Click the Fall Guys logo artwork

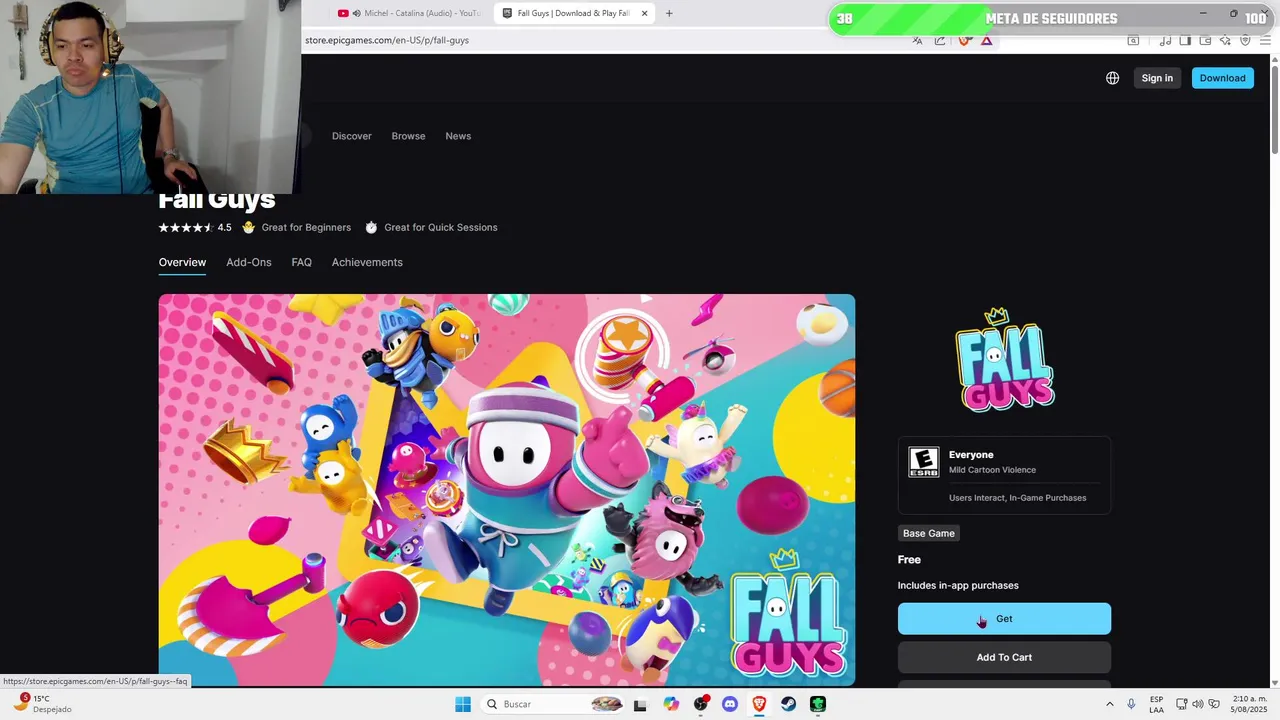point(1004,360)
